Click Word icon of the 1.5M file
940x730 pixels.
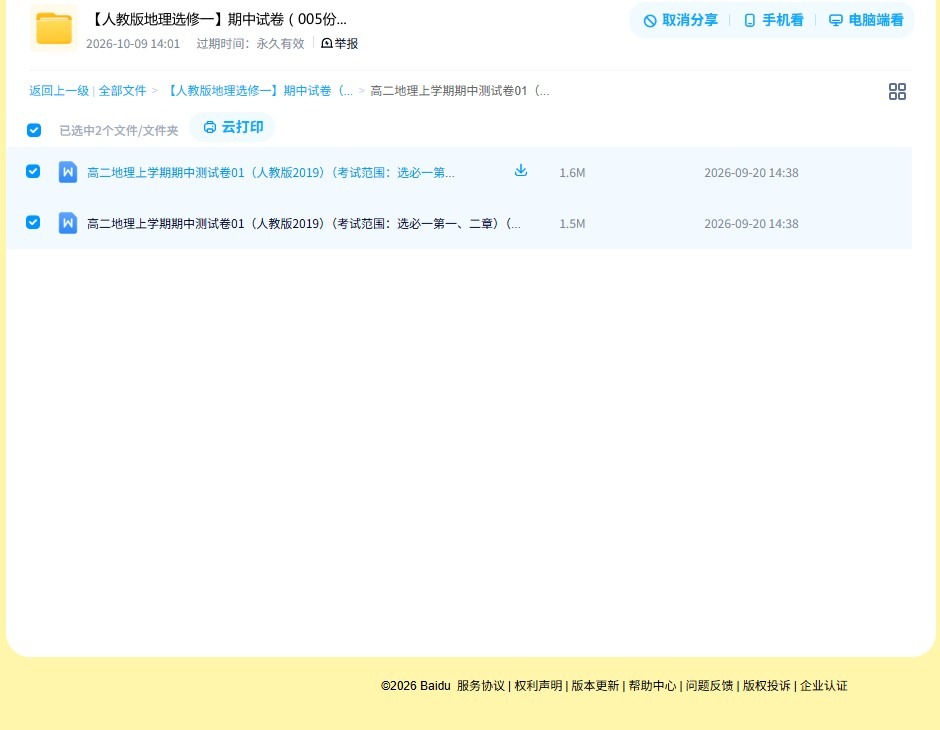pos(68,223)
